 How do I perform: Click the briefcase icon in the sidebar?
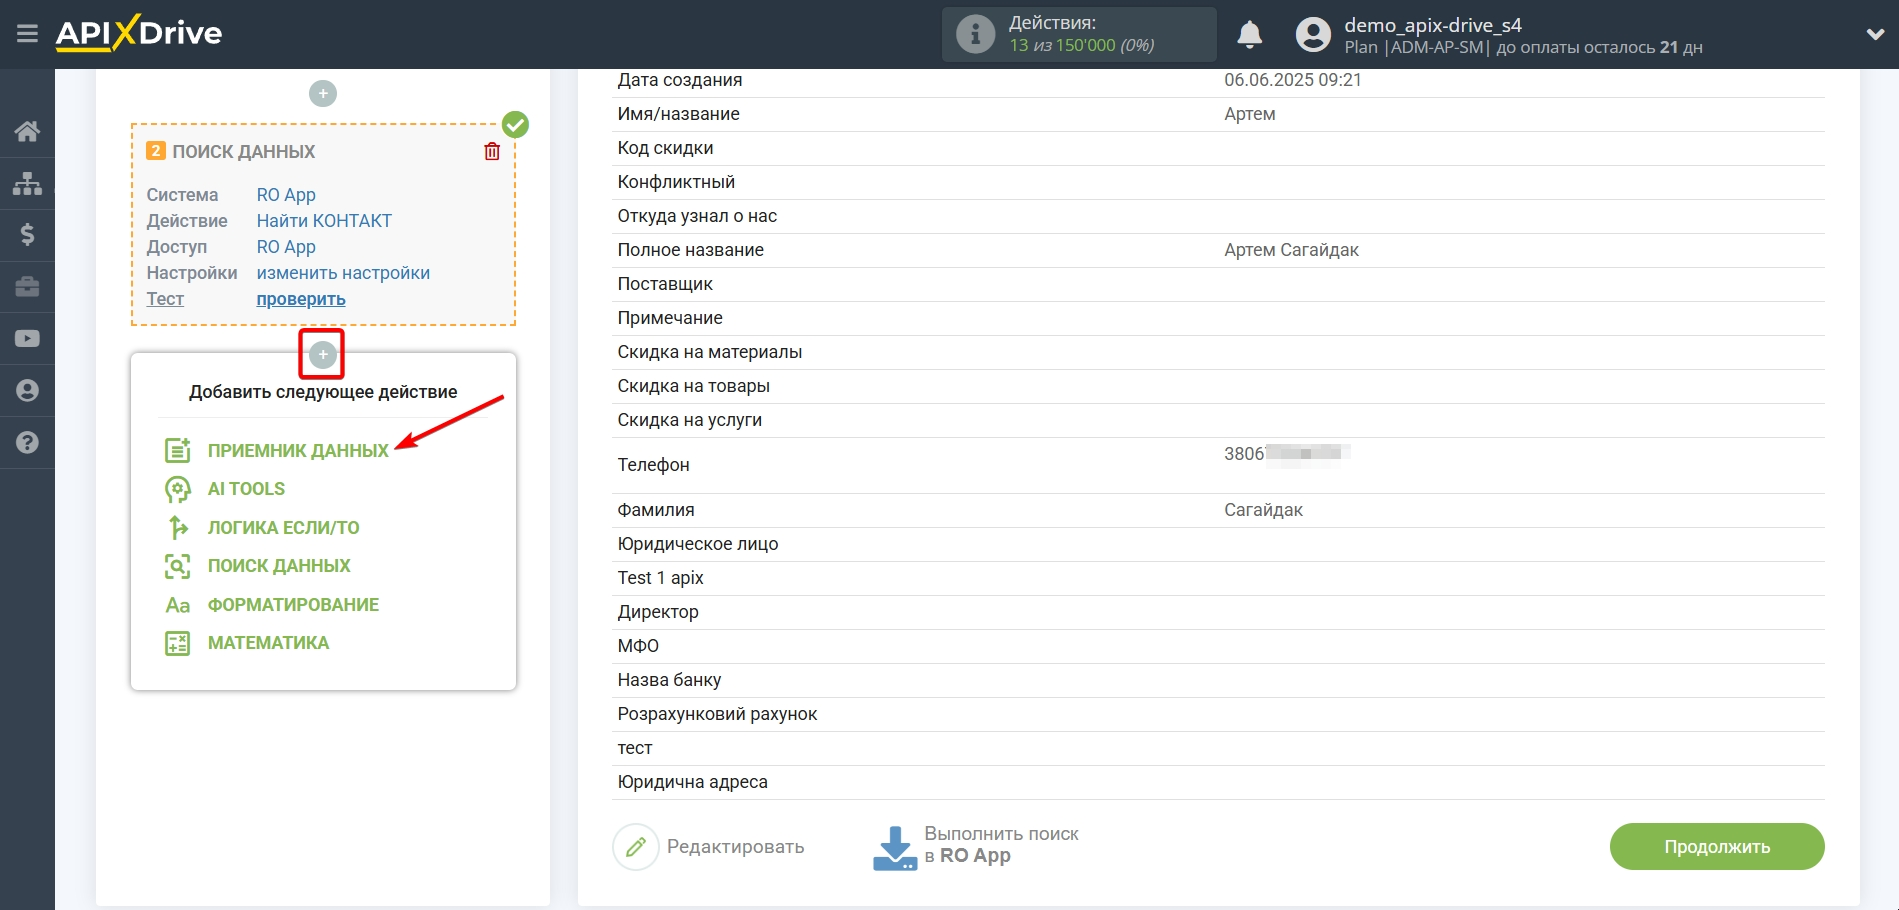pyautogui.click(x=27, y=287)
